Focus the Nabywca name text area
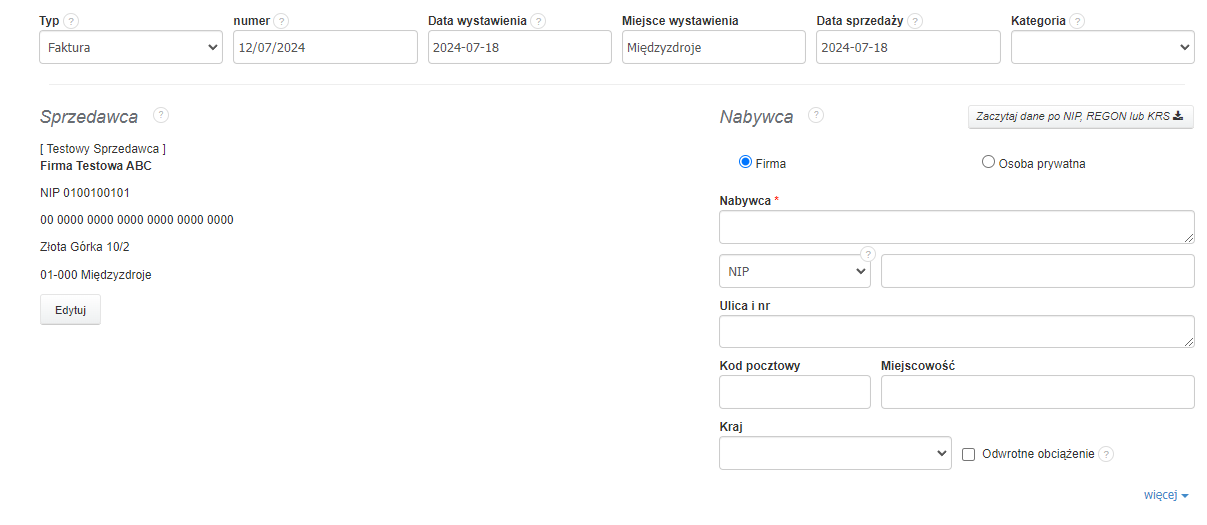 point(957,227)
